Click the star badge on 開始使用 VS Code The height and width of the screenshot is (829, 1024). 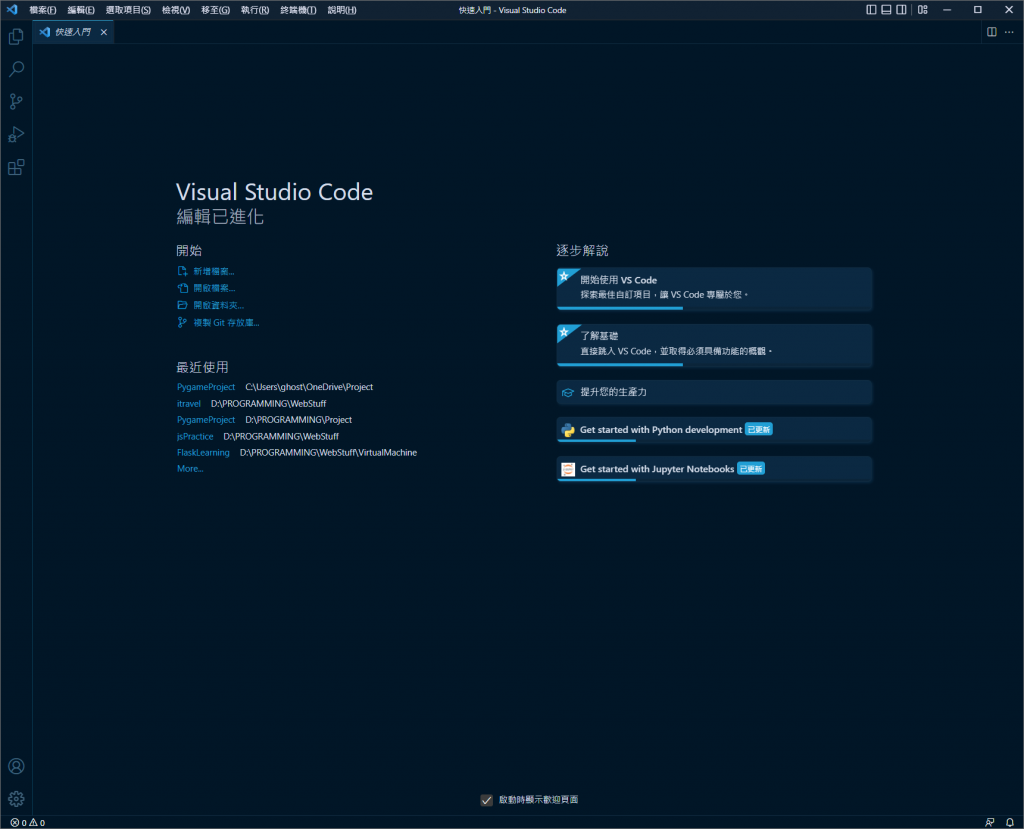[564, 276]
